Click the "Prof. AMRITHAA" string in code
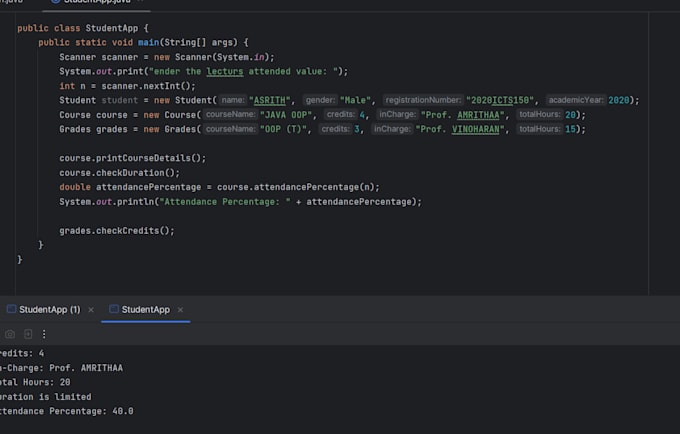This screenshot has width=680, height=434. click(463, 115)
